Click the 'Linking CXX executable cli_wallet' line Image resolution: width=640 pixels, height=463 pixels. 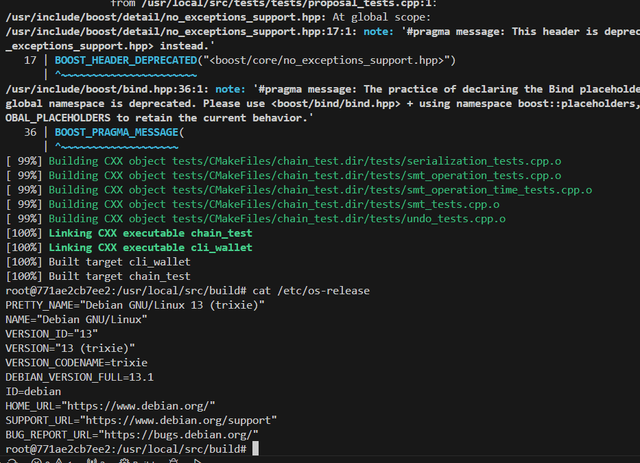[146, 247]
